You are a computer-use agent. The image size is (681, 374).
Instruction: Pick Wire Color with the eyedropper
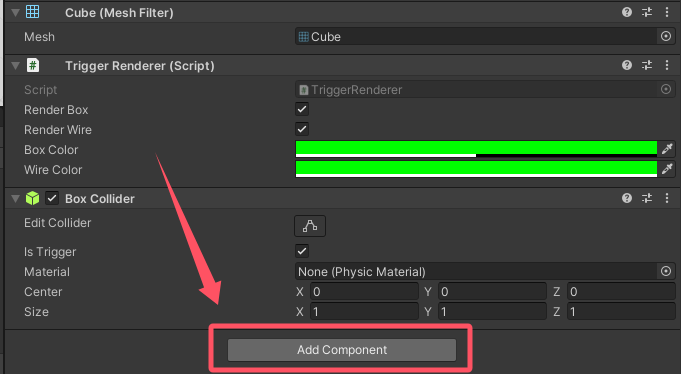click(667, 169)
